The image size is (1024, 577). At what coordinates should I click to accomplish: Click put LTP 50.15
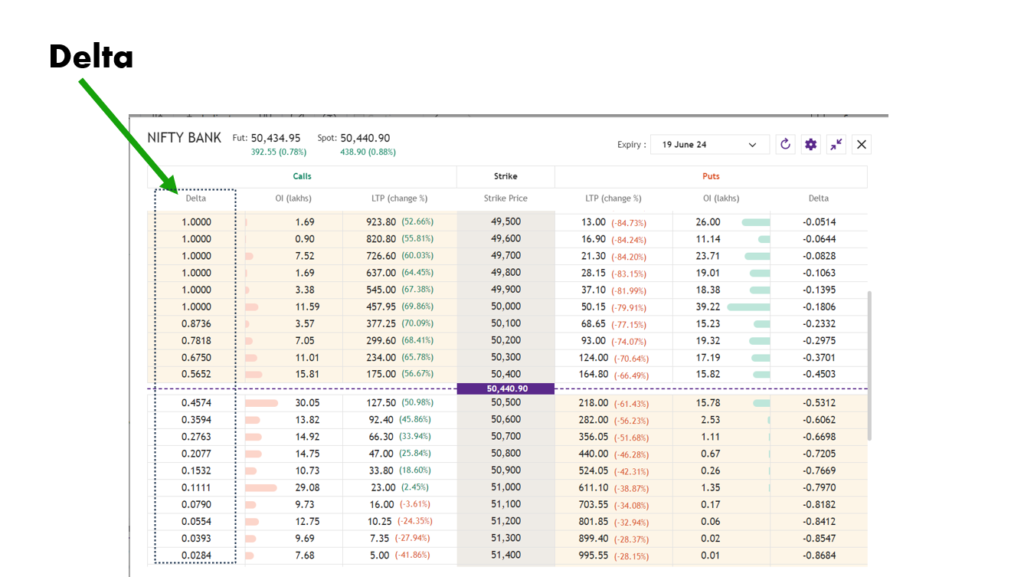click(594, 307)
